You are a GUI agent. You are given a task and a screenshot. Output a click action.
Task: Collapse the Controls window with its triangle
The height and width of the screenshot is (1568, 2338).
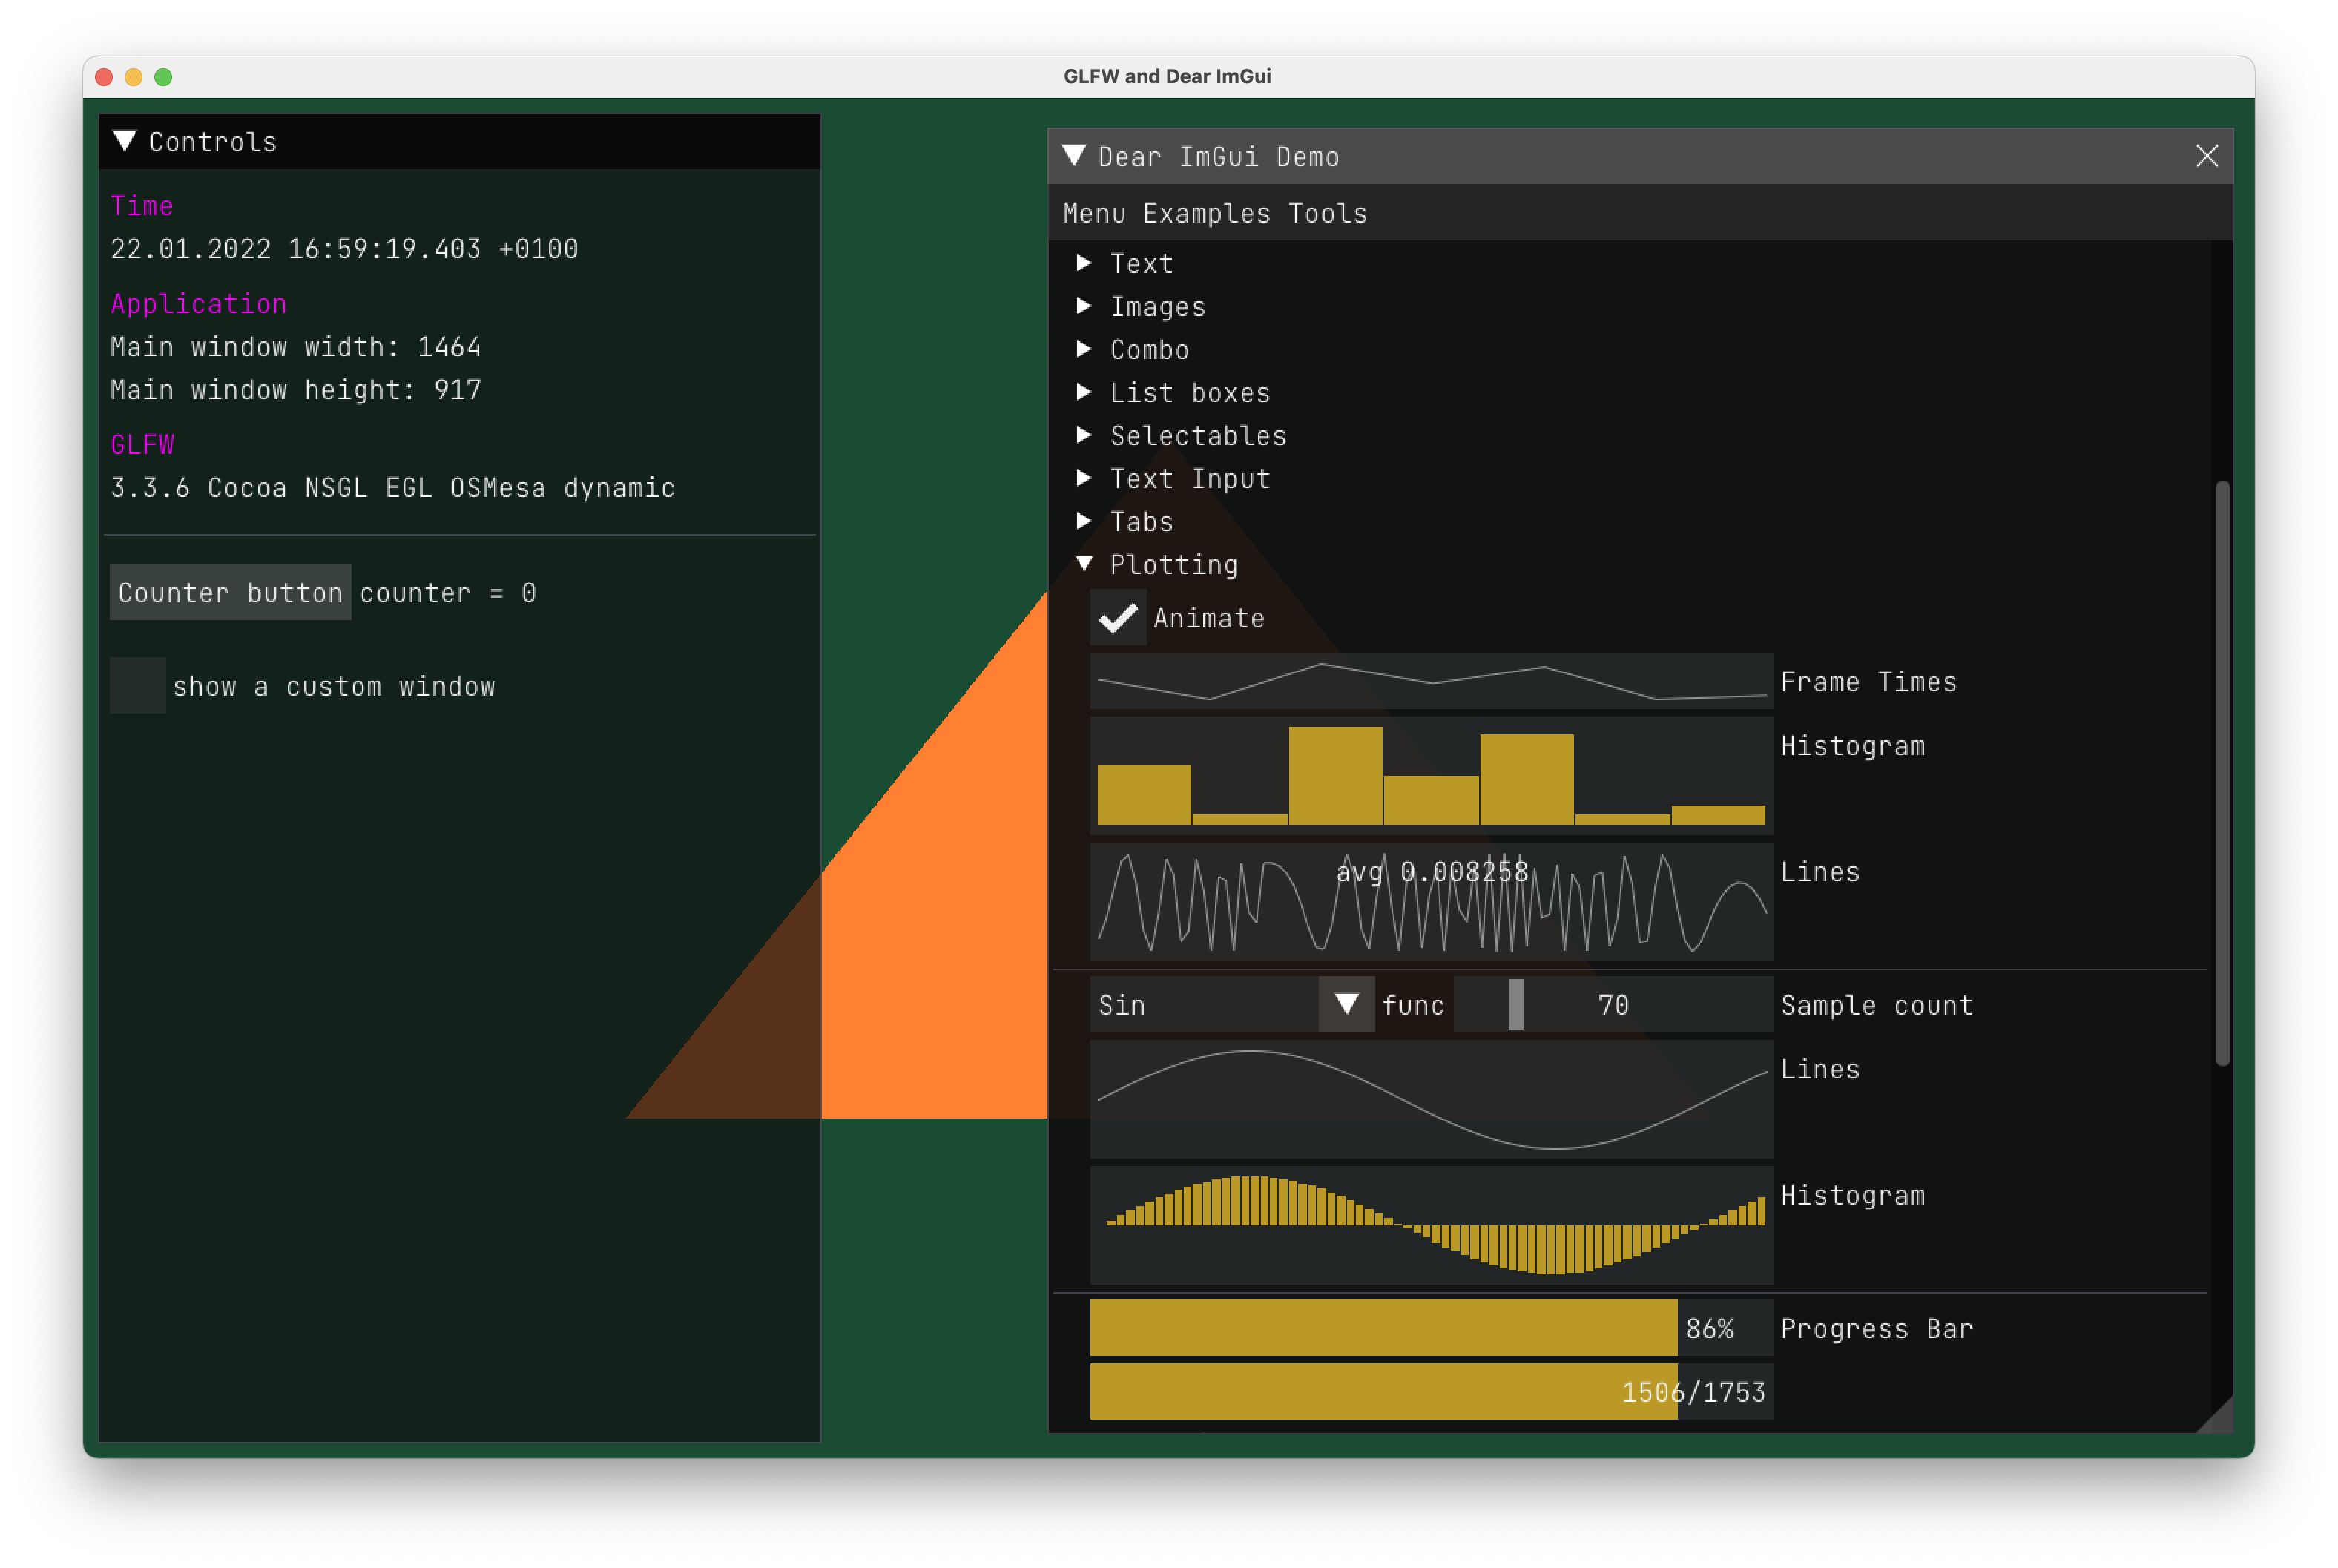click(x=124, y=141)
